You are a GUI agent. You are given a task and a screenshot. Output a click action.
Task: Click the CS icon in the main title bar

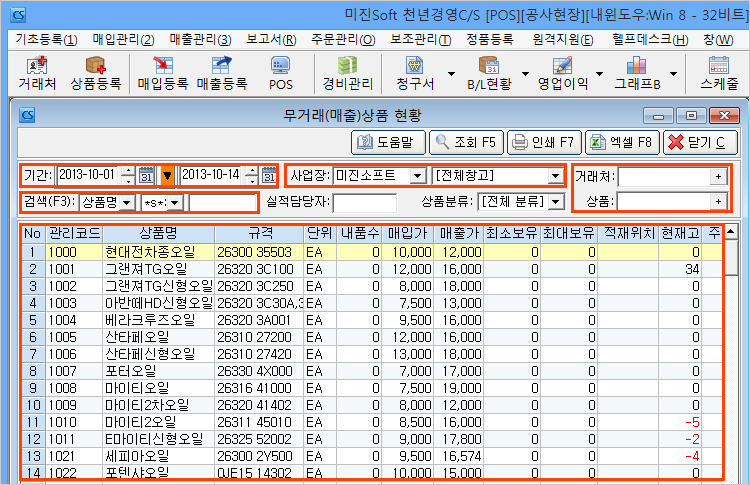pos(18,15)
